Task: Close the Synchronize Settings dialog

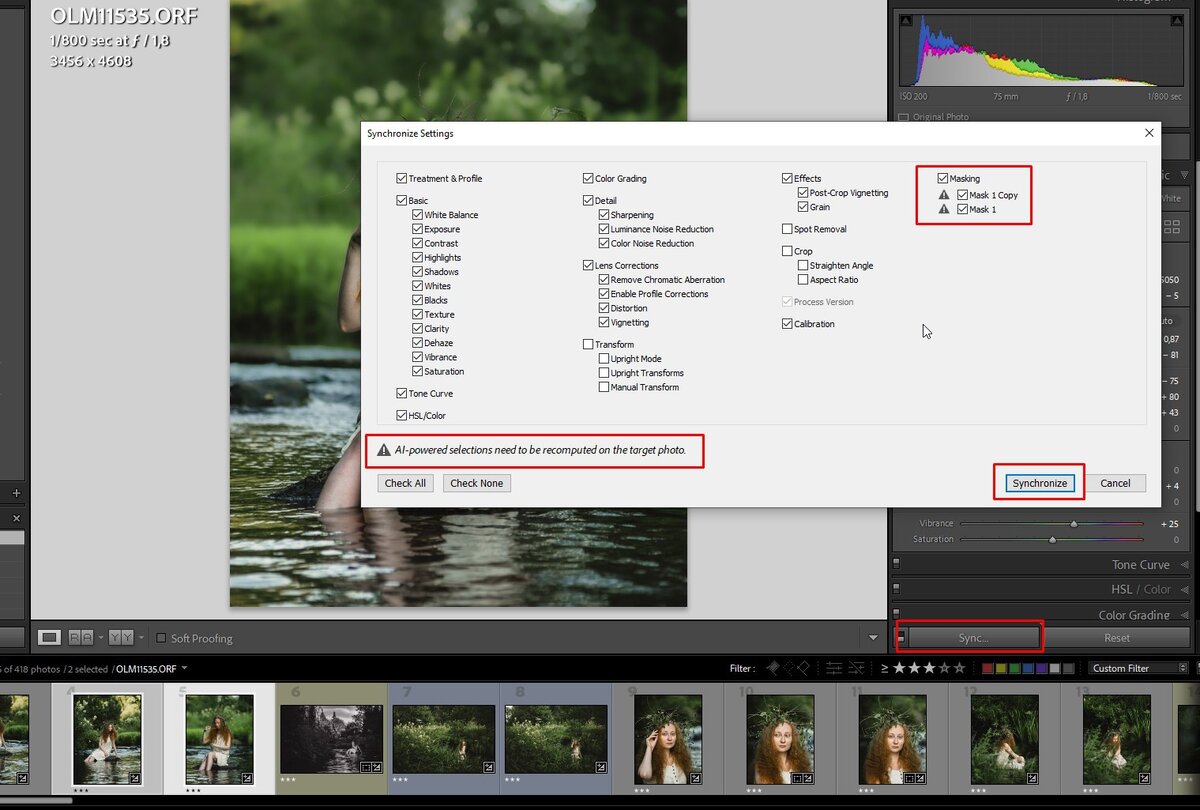Action: coord(1149,133)
